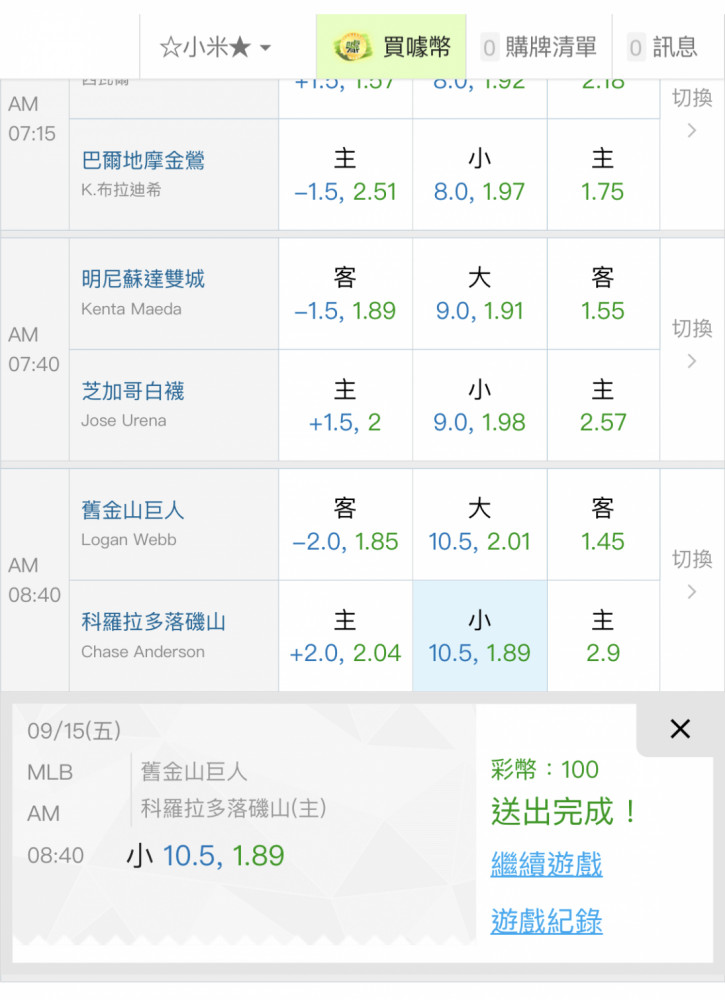Select 客 −1.5, 1.89 Twins spread

[345, 294]
